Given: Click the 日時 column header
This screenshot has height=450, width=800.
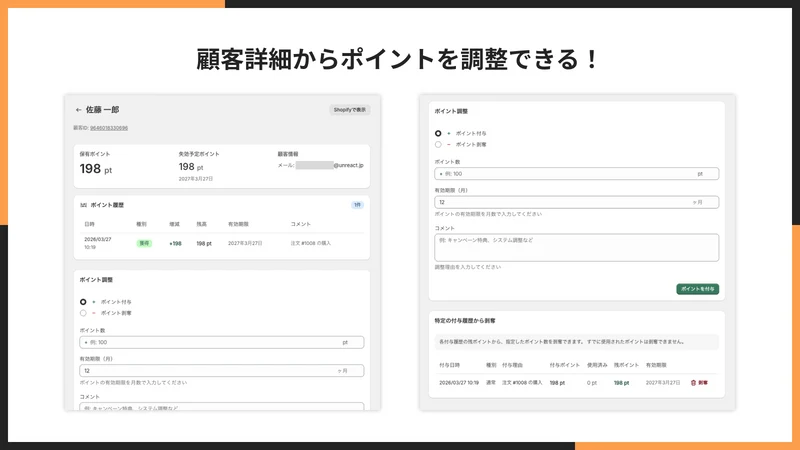Looking at the screenshot, I should tap(89, 224).
